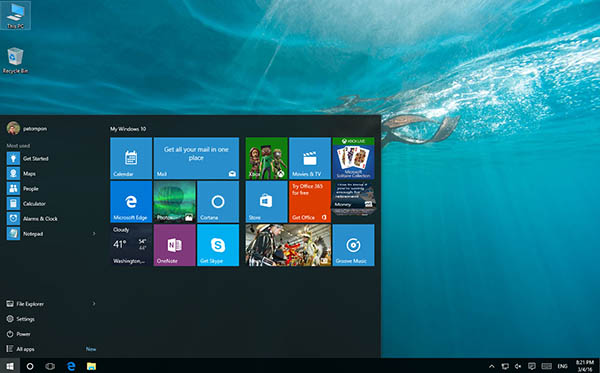Open the Calendar tile
Screen dimensions: 600x373
click(131, 158)
